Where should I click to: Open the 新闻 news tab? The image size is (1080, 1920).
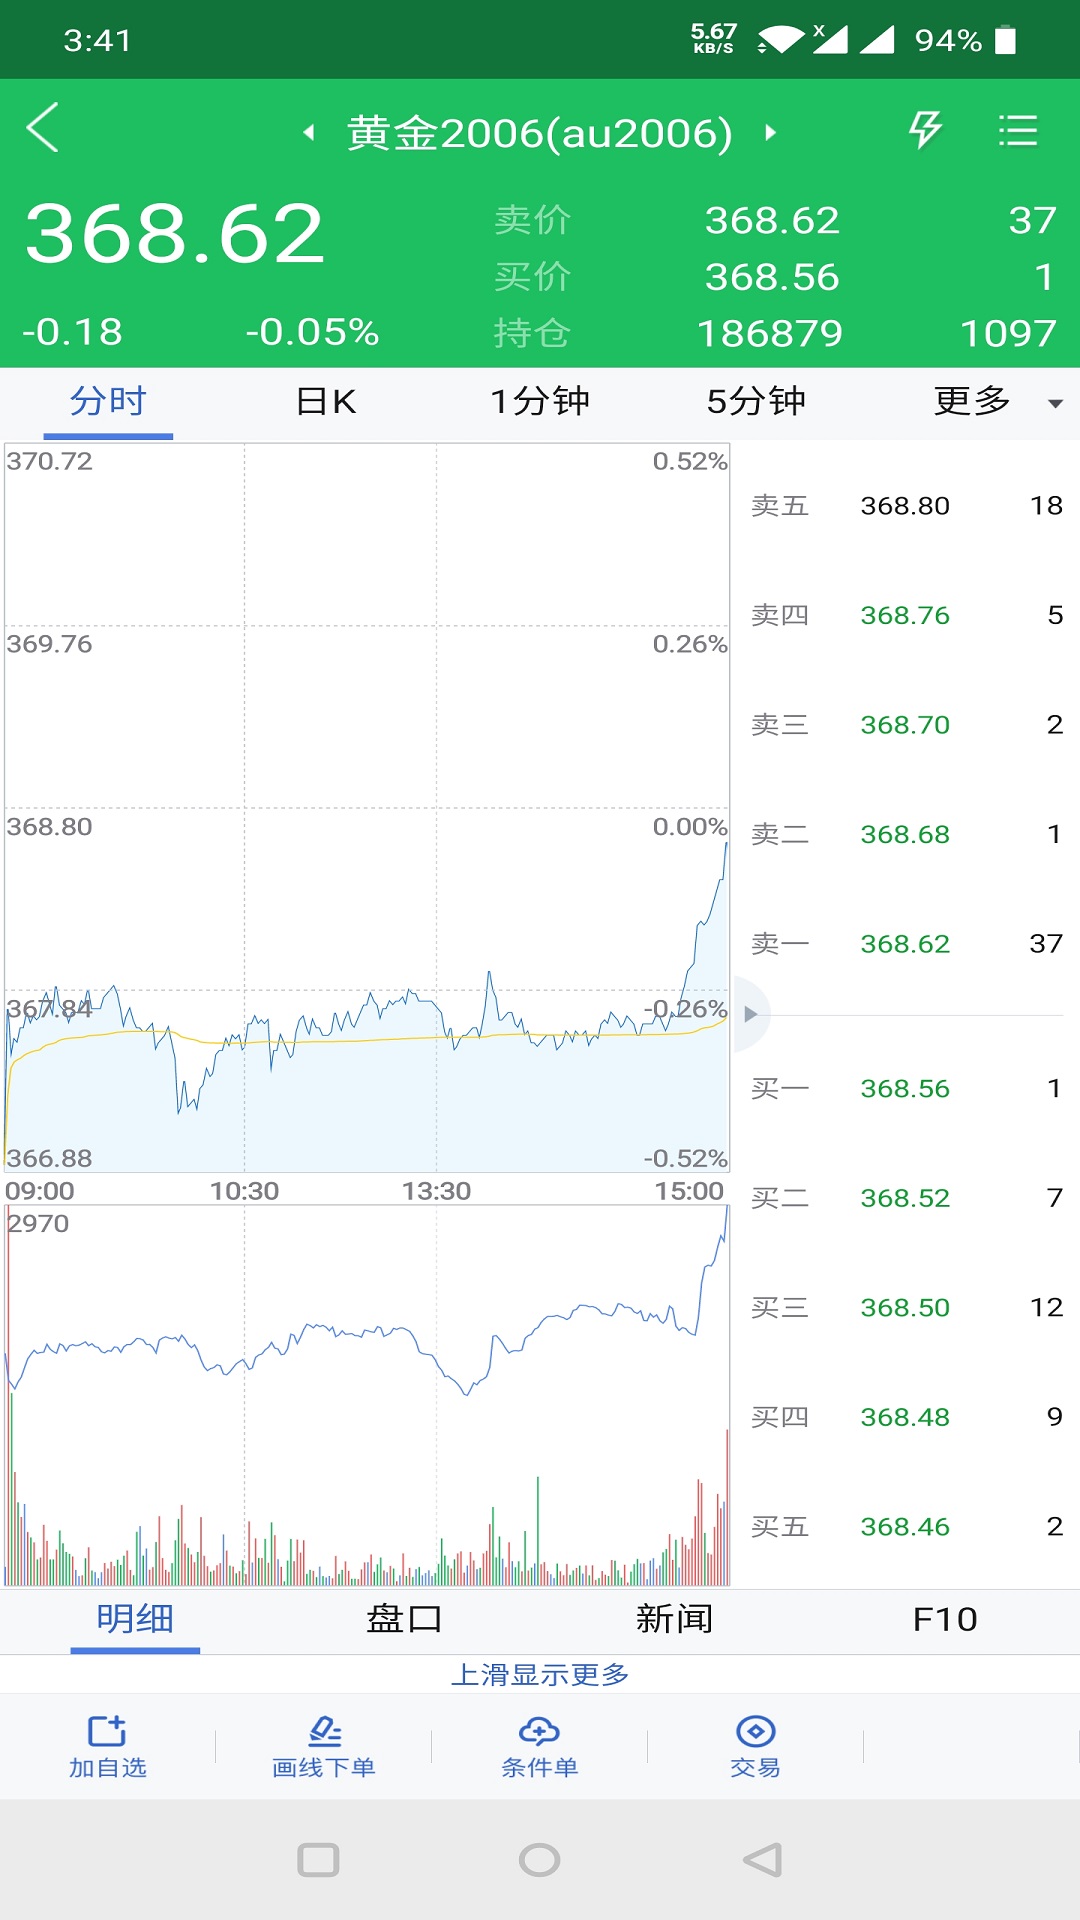click(x=674, y=1619)
